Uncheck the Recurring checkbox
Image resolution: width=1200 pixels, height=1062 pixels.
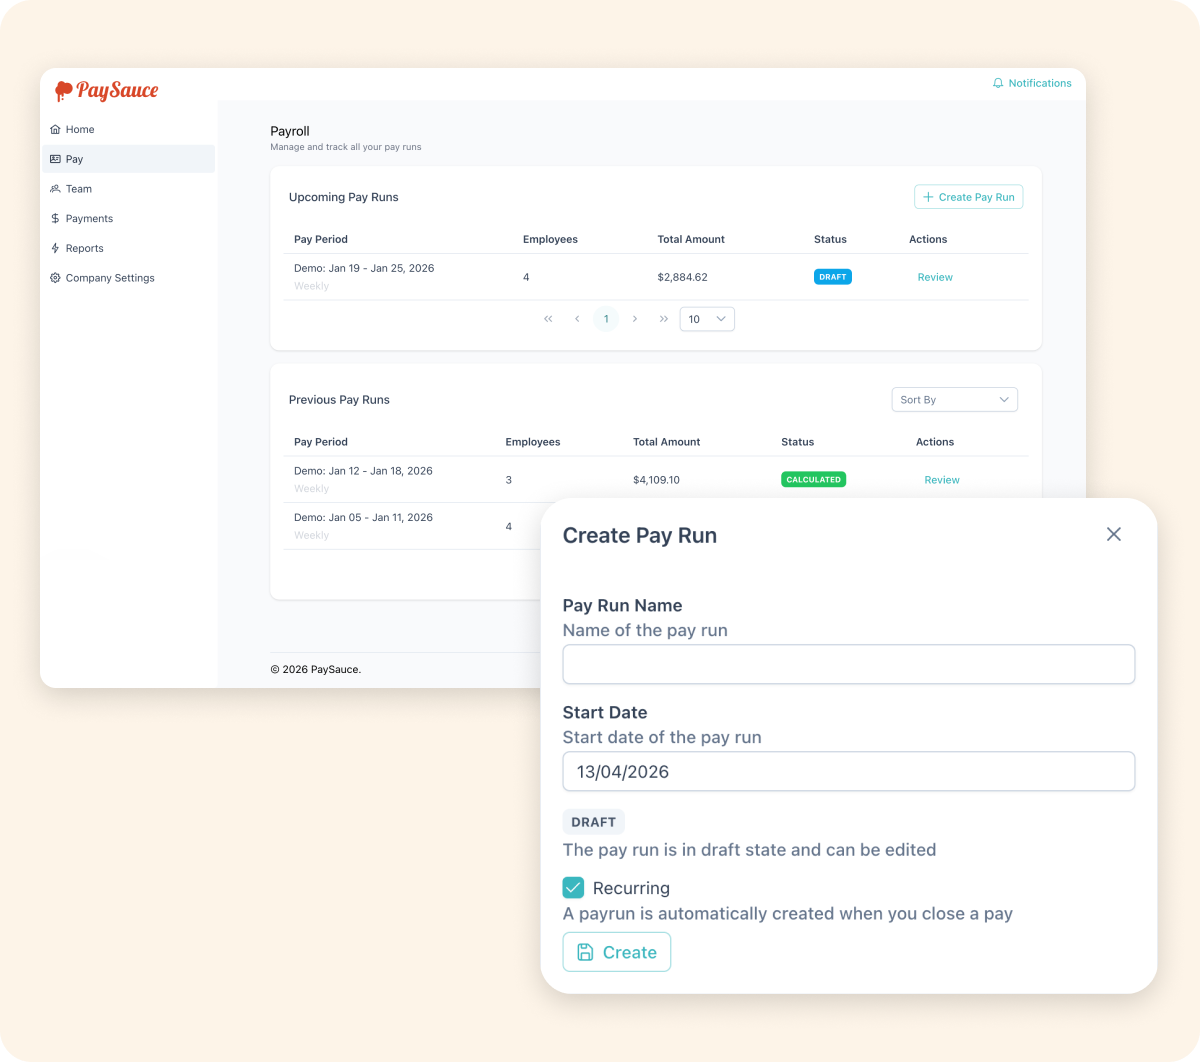click(x=573, y=888)
